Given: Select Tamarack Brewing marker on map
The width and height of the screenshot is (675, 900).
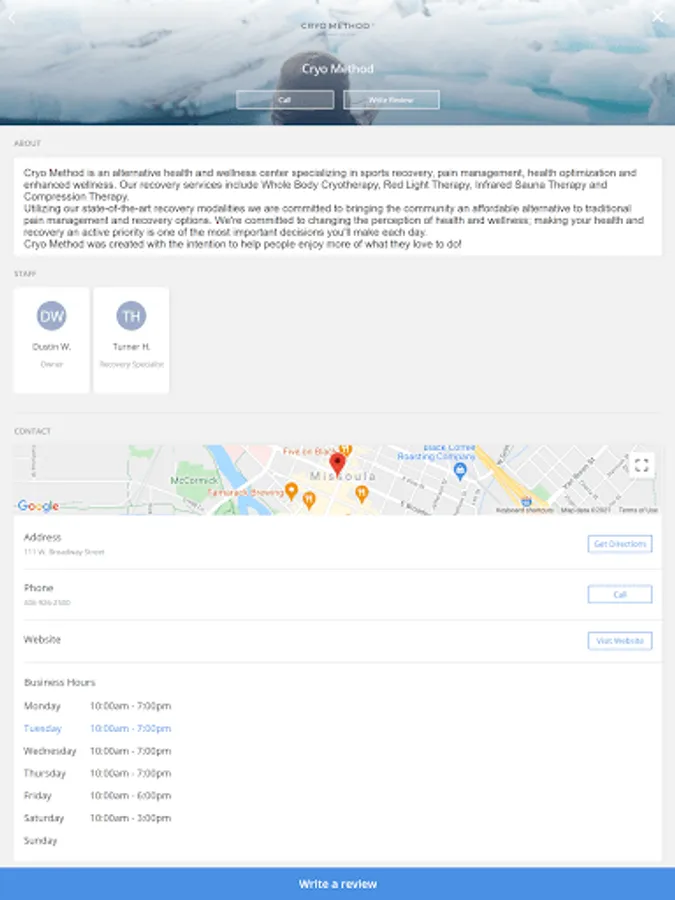Looking at the screenshot, I should click(292, 491).
